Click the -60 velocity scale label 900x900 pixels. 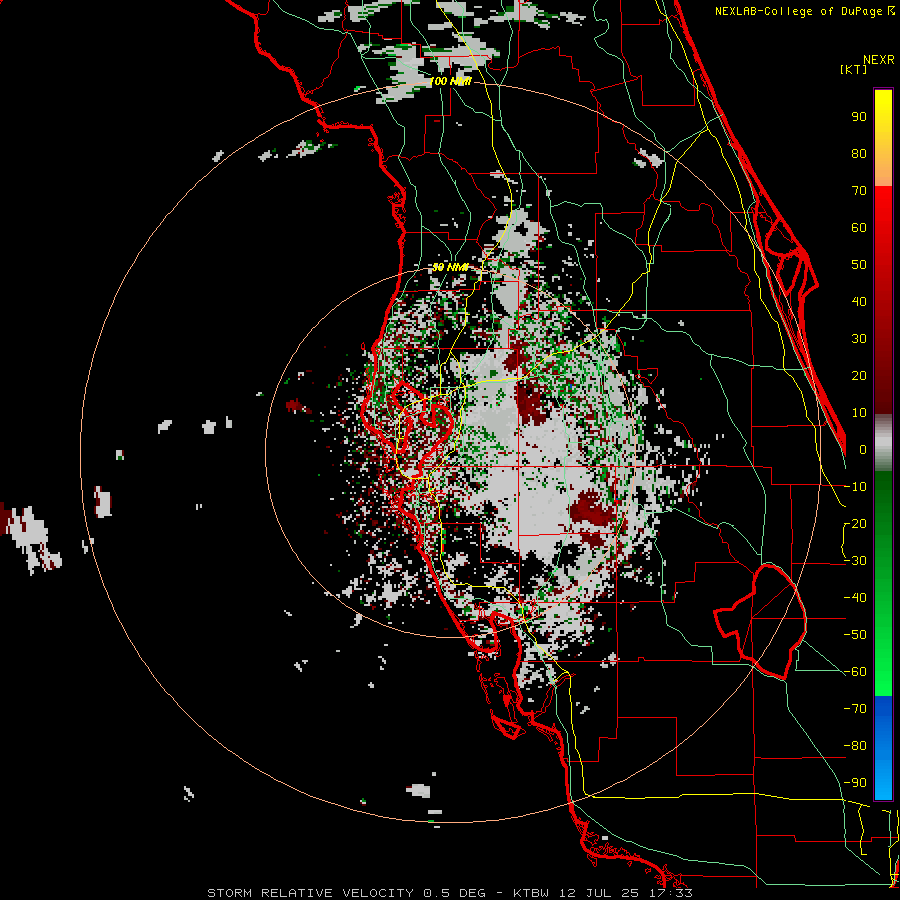(x=855, y=672)
